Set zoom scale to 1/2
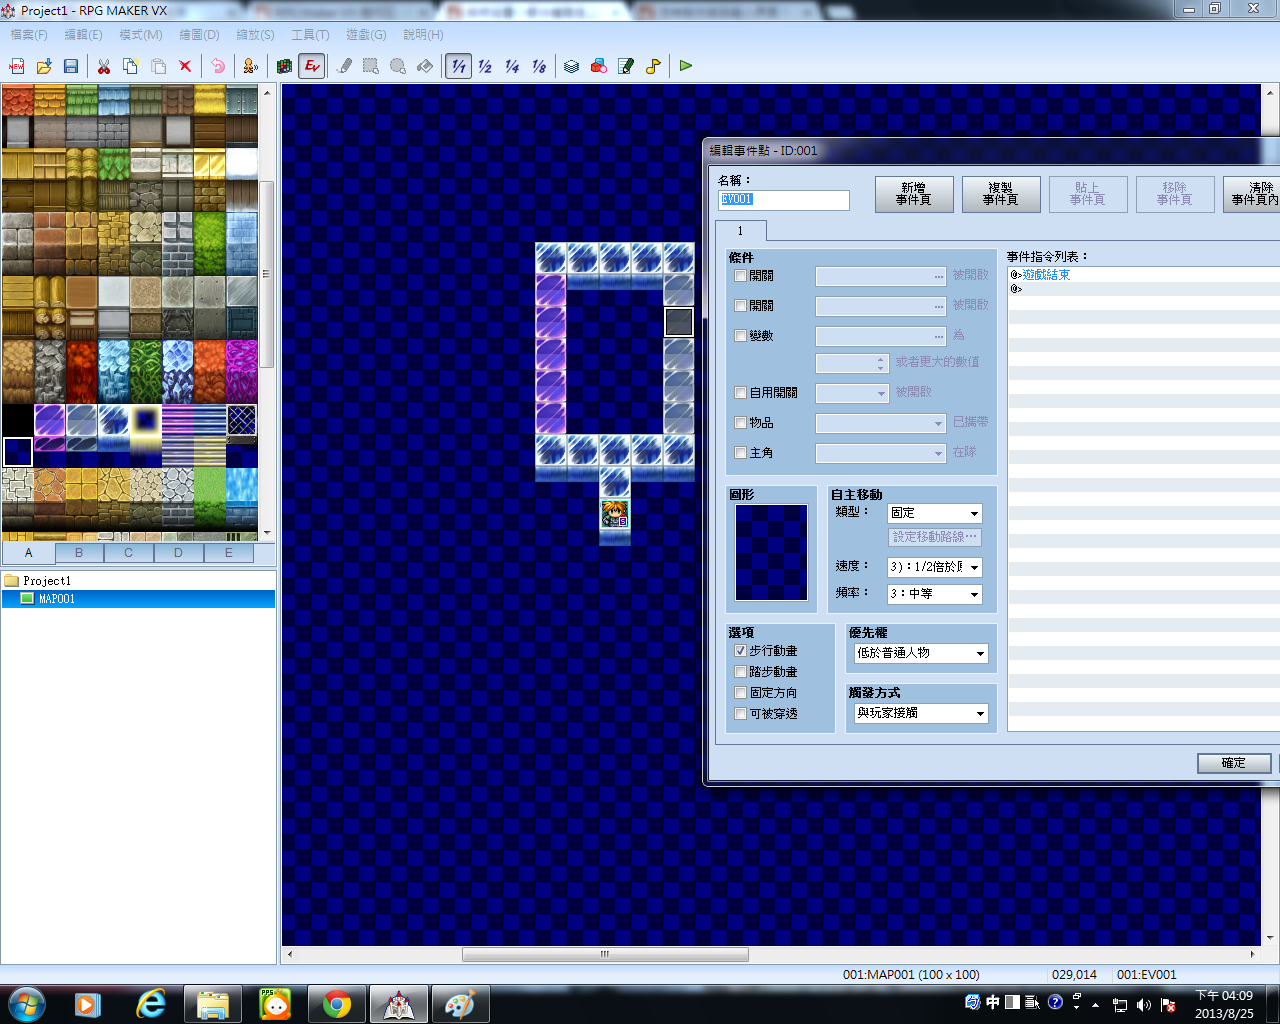The height and width of the screenshot is (1024, 1280). pyautogui.click(x=485, y=66)
